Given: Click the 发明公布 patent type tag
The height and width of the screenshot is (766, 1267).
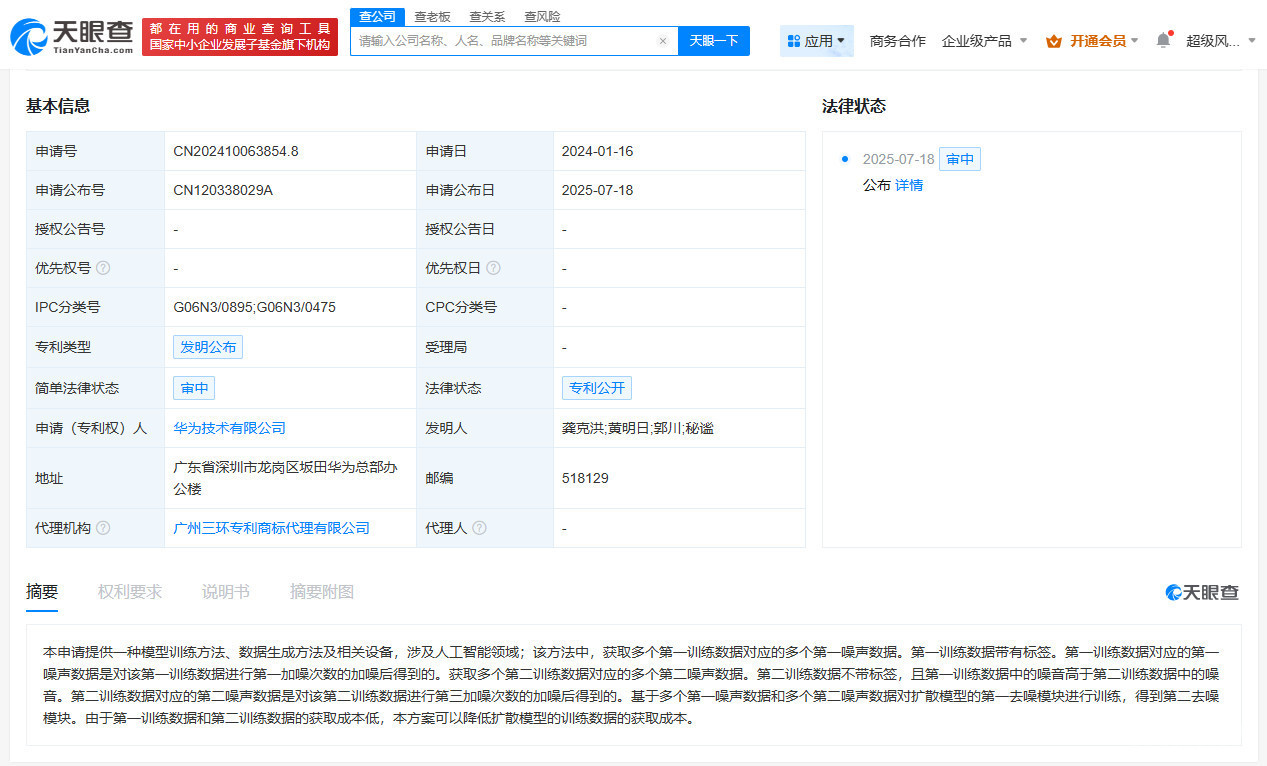Looking at the screenshot, I should point(208,347).
